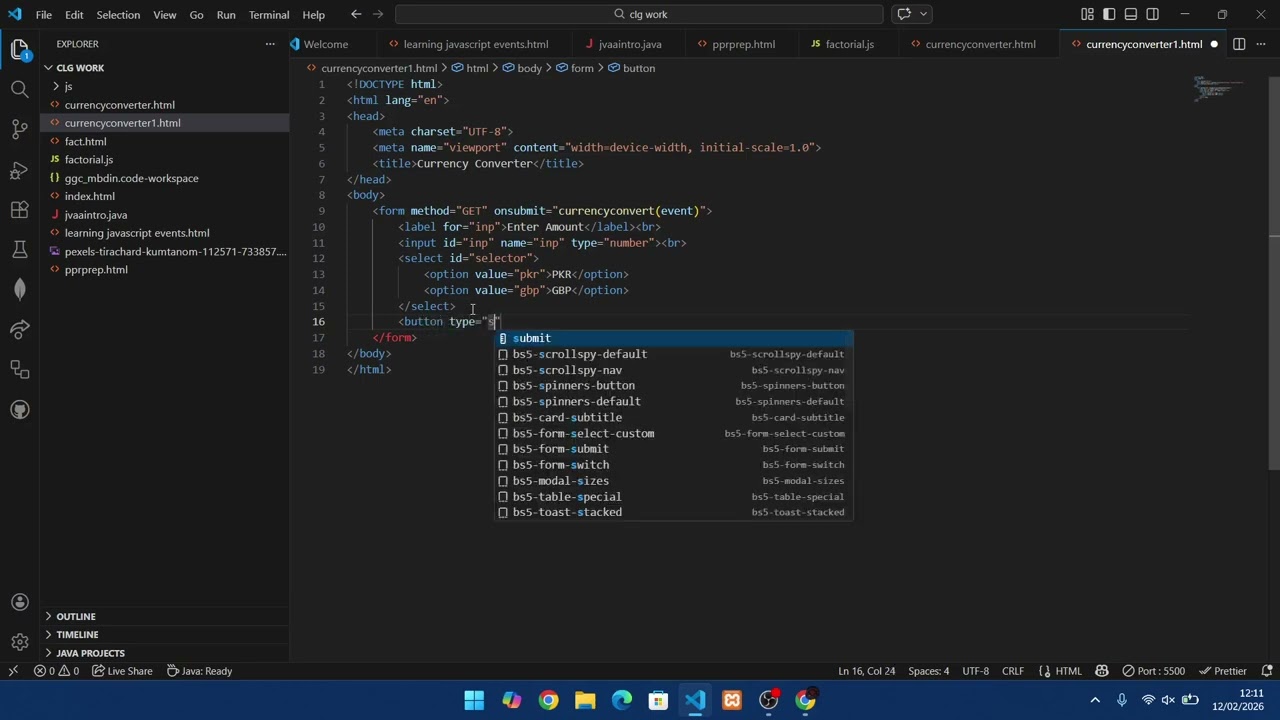Viewport: 1280px width, 720px height.
Task: Switch to the pprprep.html tab
Action: tap(743, 44)
